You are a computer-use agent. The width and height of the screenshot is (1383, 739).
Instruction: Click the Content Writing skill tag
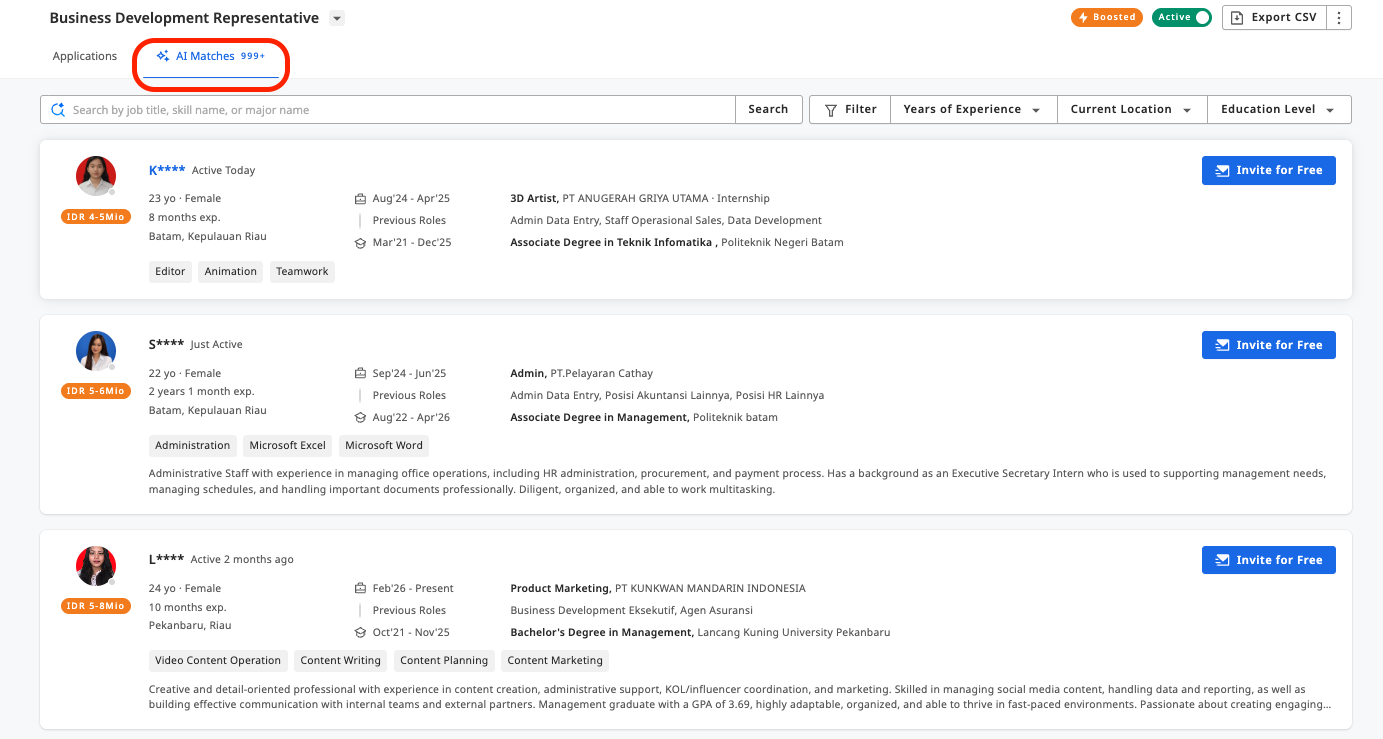coord(341,660)
